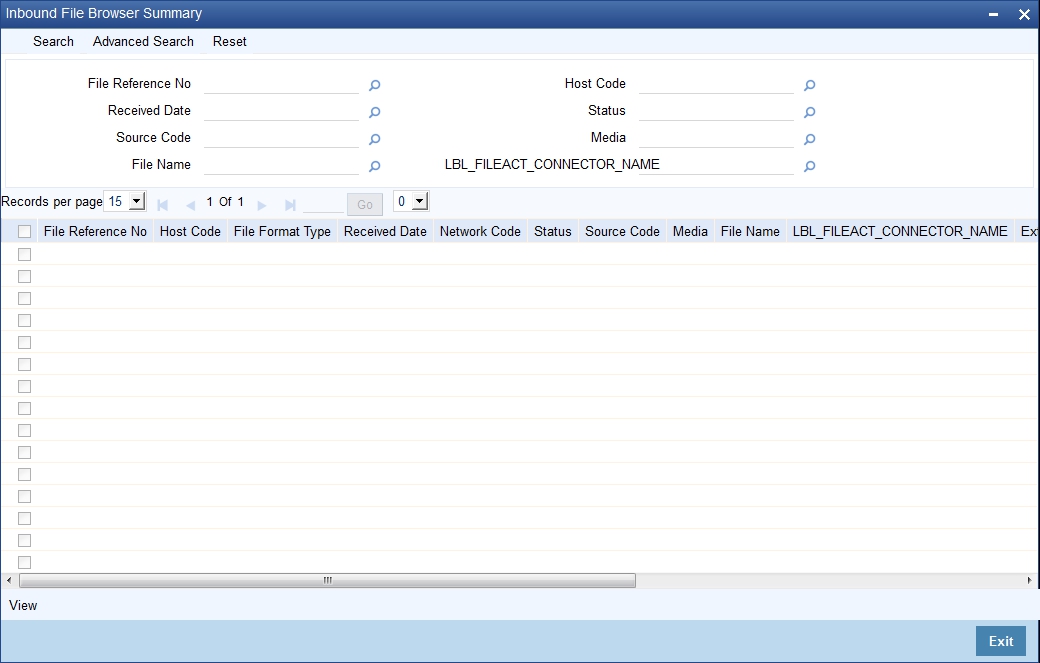Open lookup for File Reference No
Viewport: 1040px width, 663px height.
click(375, 85)
